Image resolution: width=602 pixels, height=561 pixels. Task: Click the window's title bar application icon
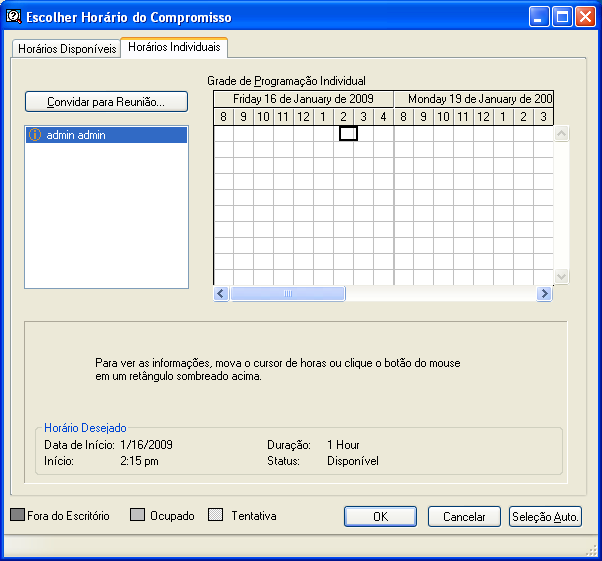click(14, 17)
